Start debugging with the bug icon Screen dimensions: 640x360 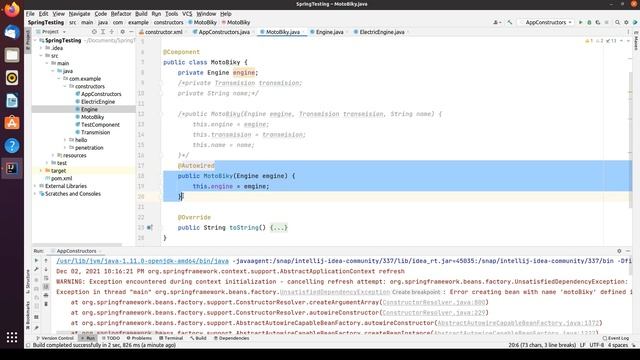pos(589,22)
